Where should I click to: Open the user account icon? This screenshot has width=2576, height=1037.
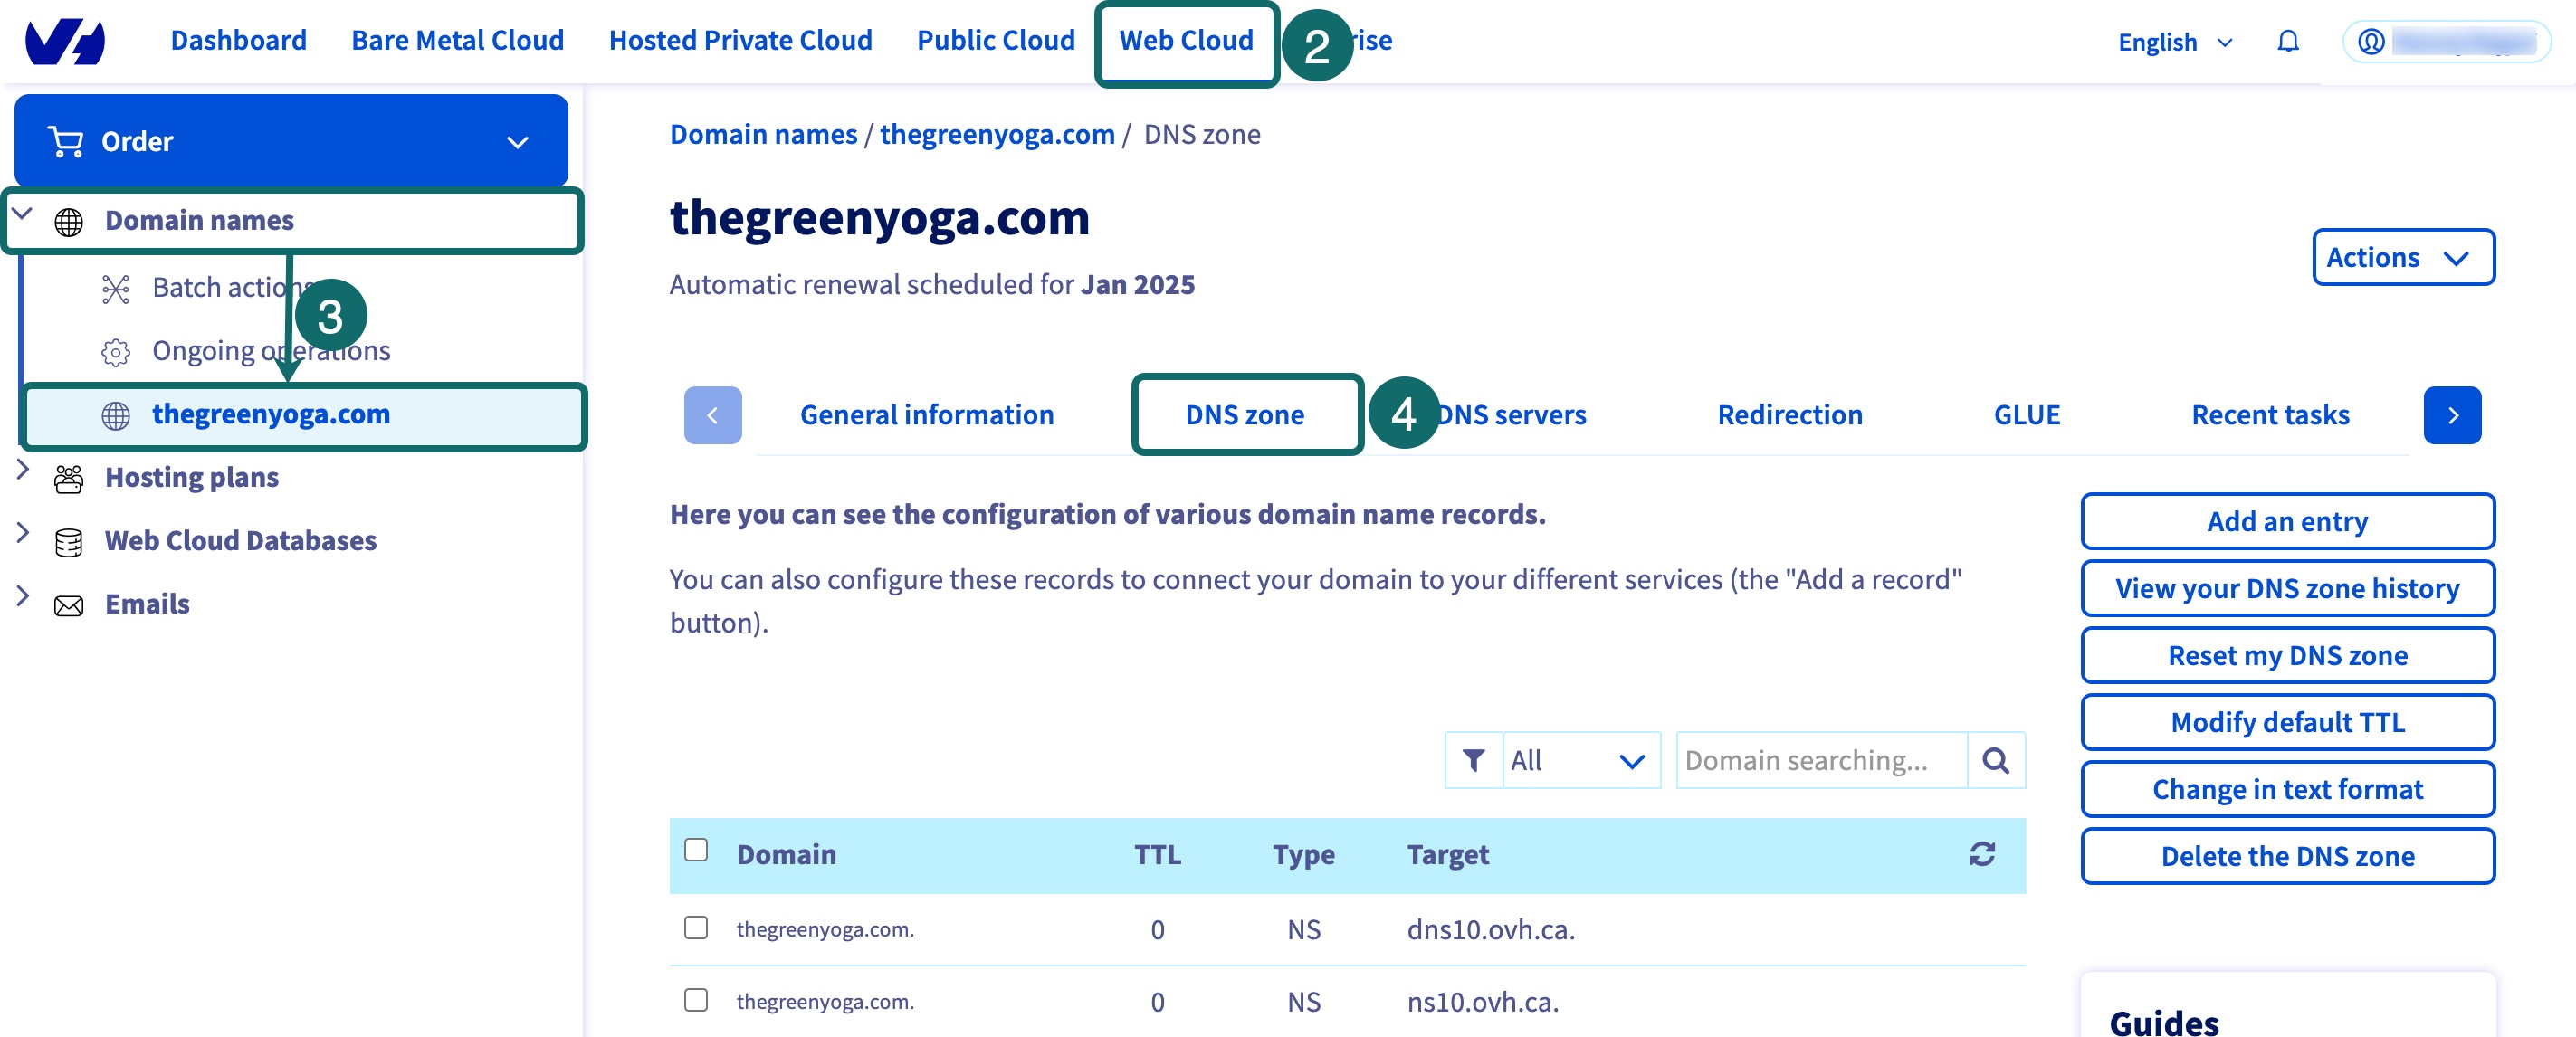point(2371,41)
